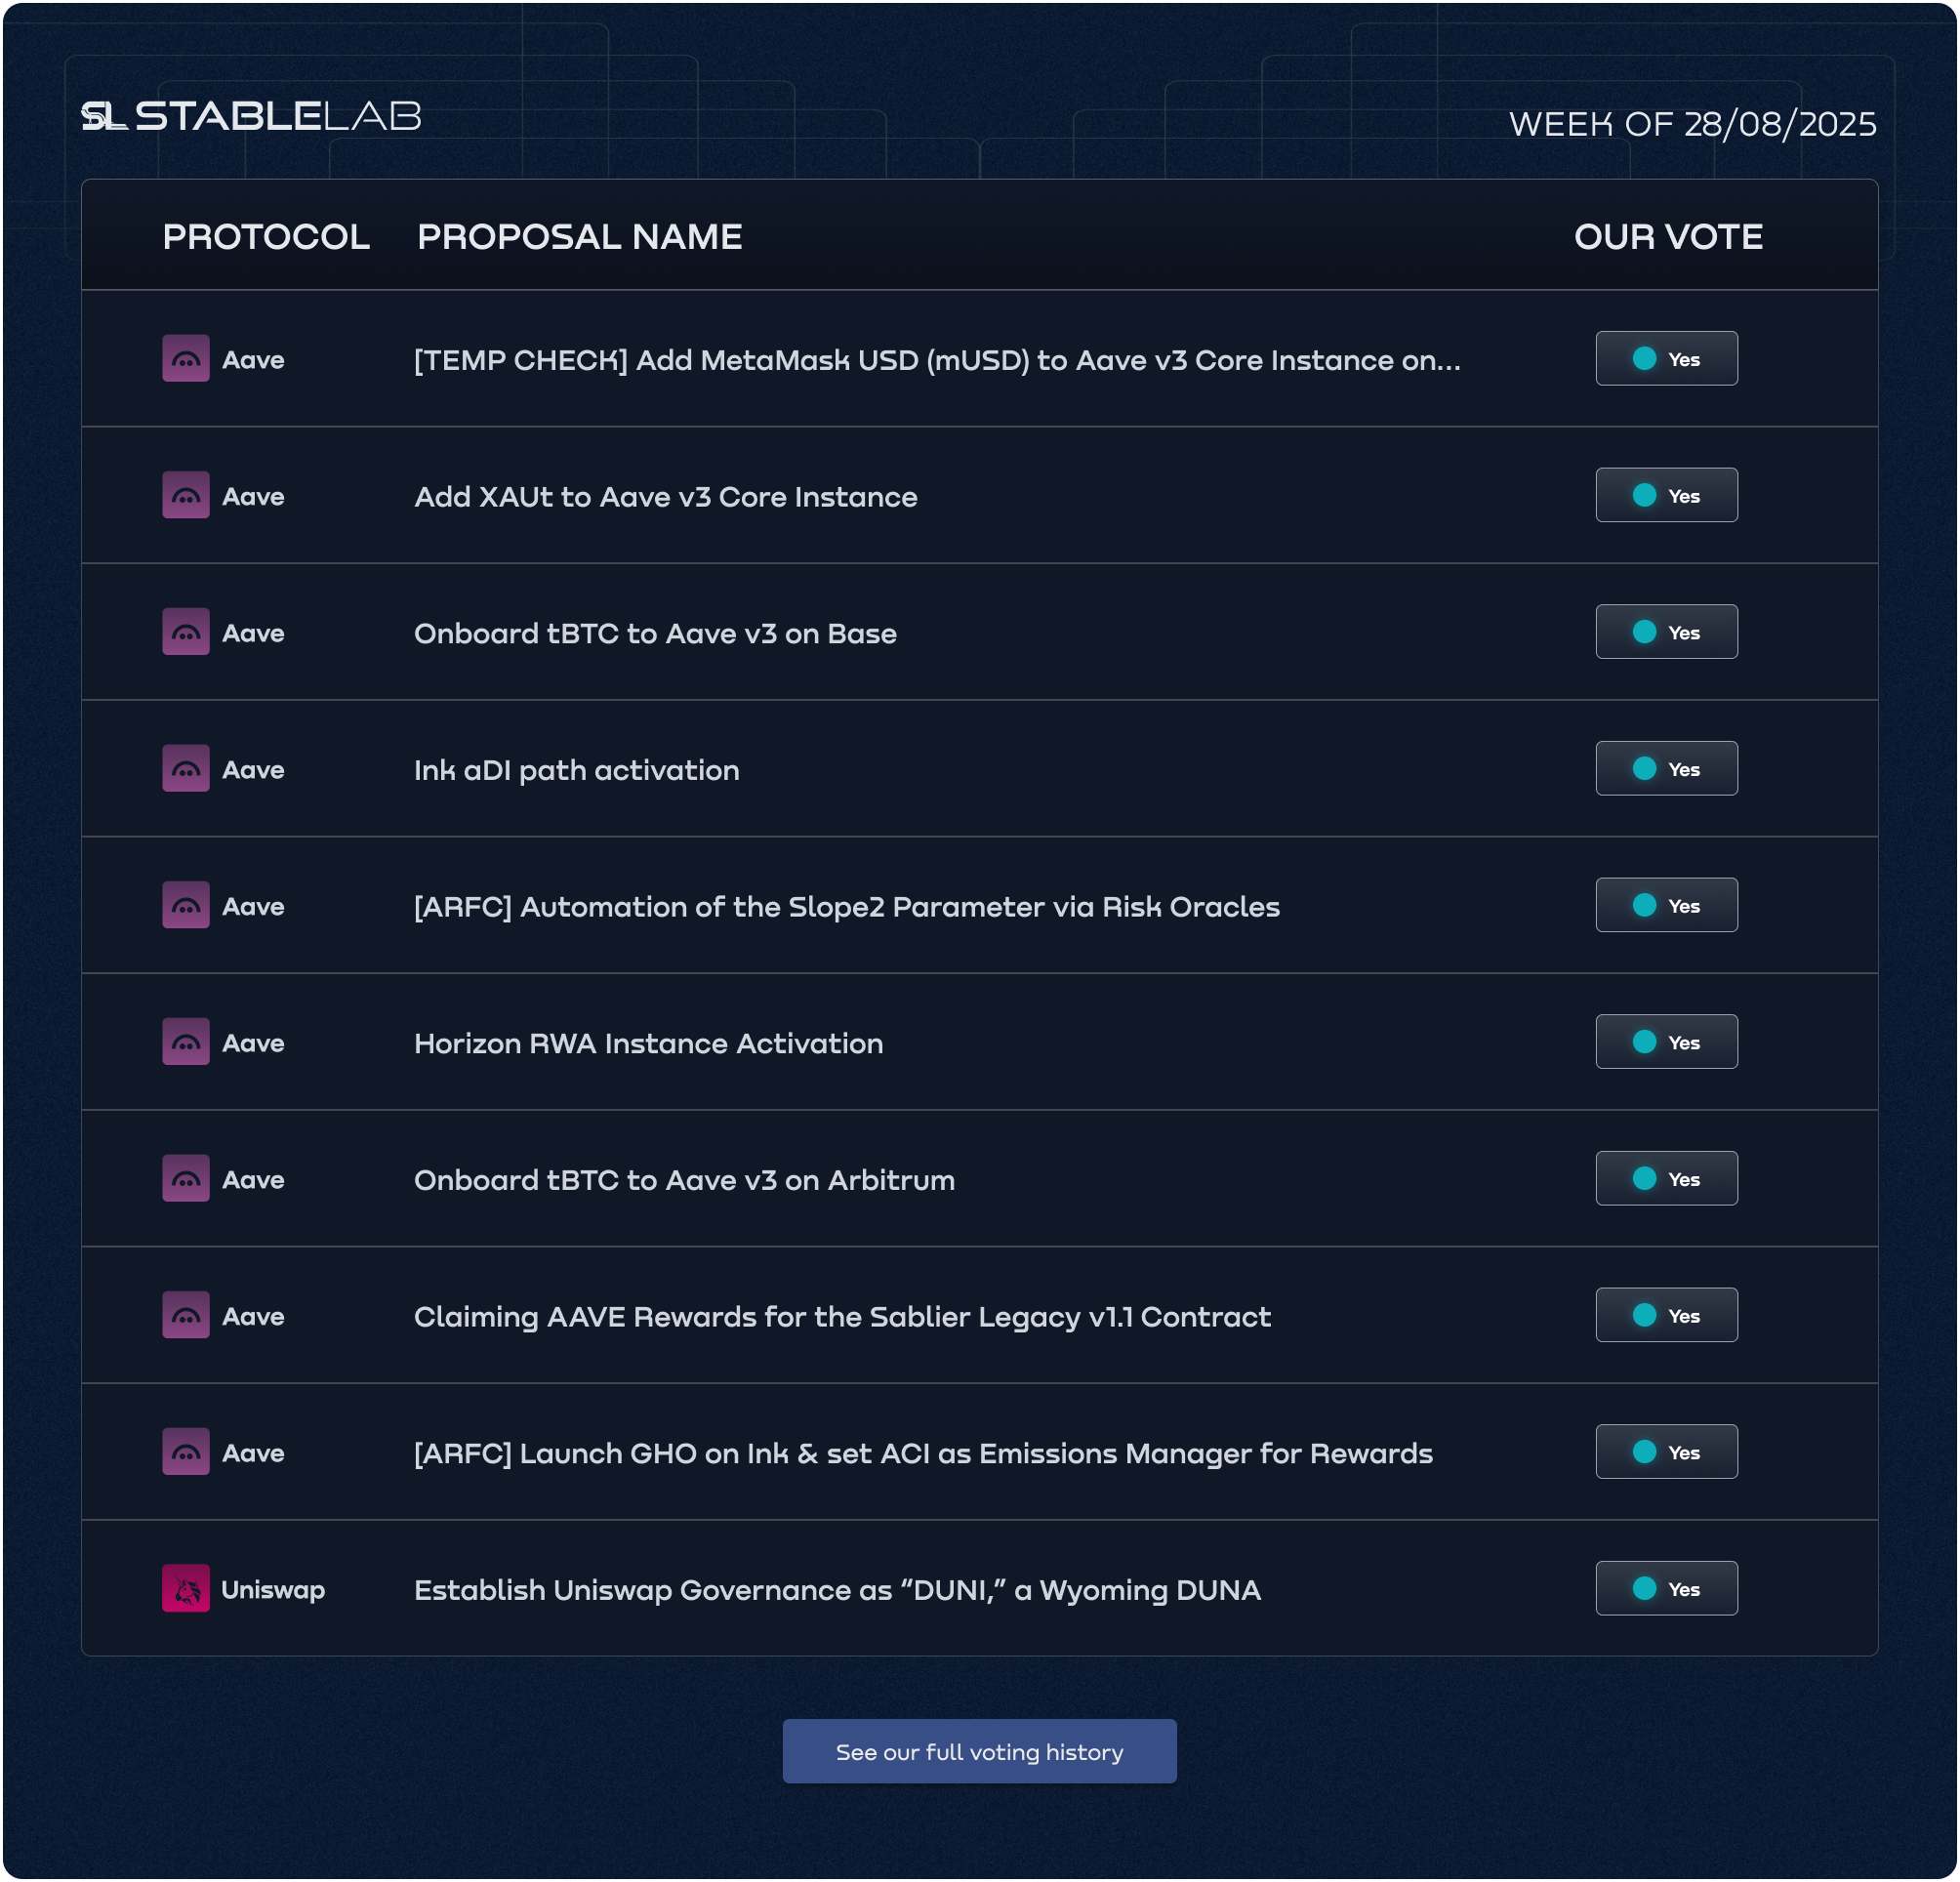Open the Add MetaMask USD temp check proposal
The width and height of the screenshot is (1960, 1882).
coord(937,360)
